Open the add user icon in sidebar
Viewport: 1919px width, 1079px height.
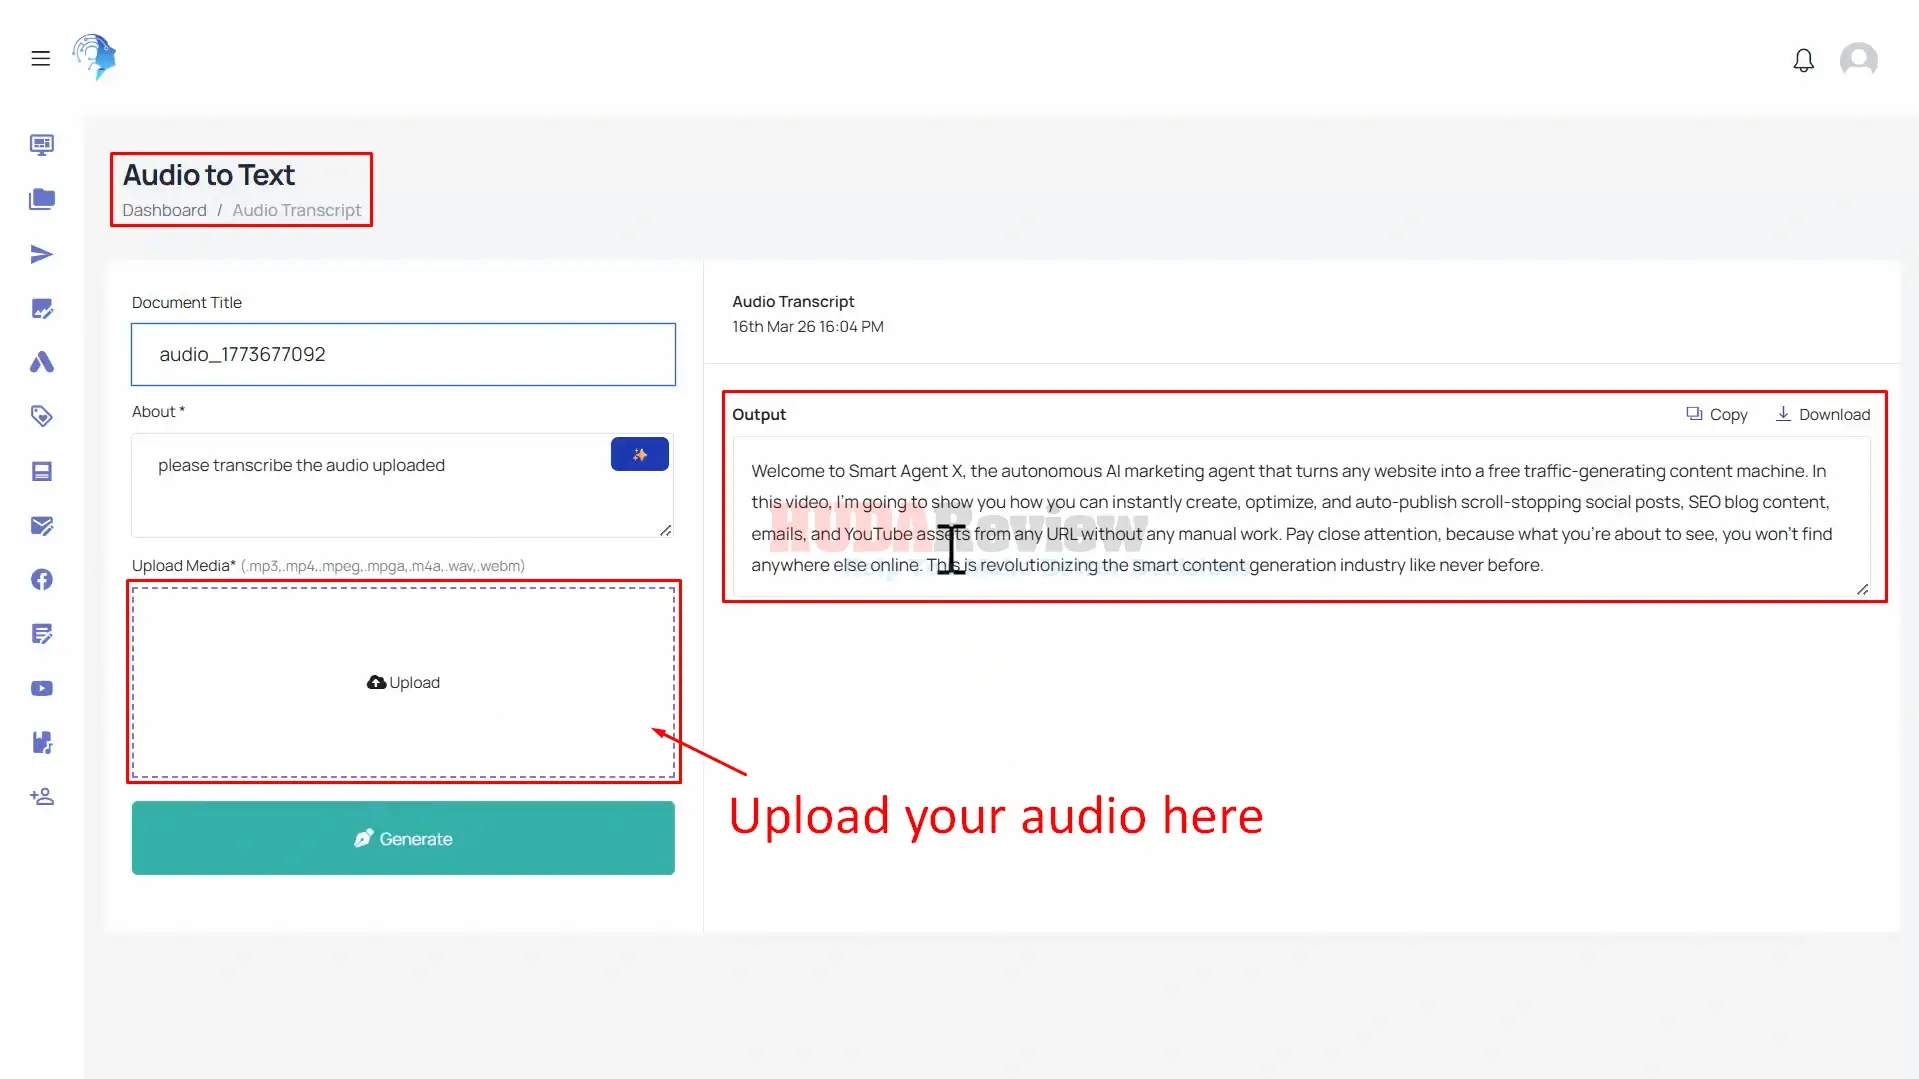pyautogui.click(x=41, y=797)
